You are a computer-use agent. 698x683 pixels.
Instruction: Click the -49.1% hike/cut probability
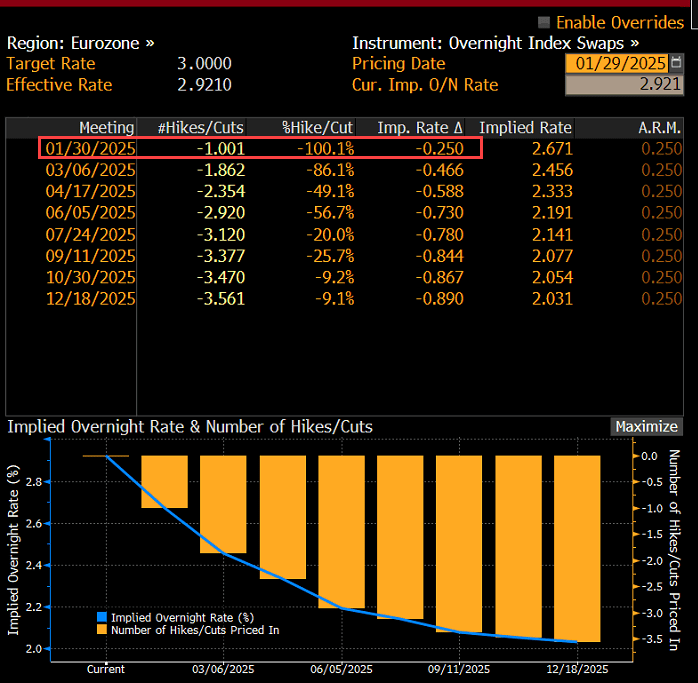coord(330,191)
